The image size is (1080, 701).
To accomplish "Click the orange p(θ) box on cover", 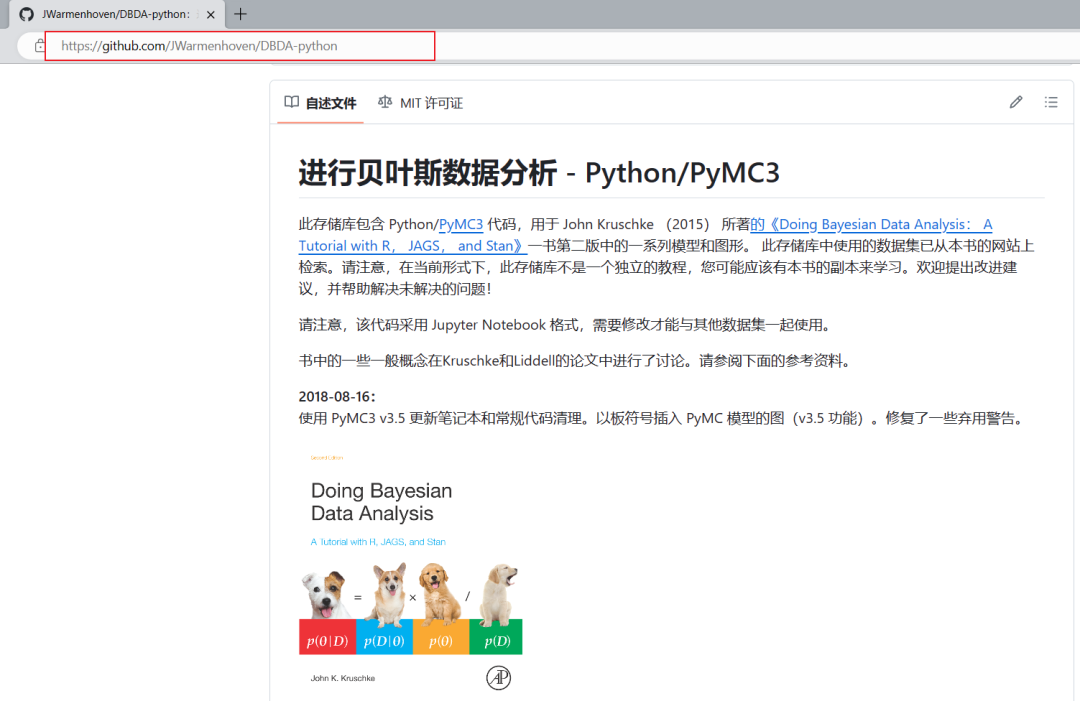I will (441, 637).
